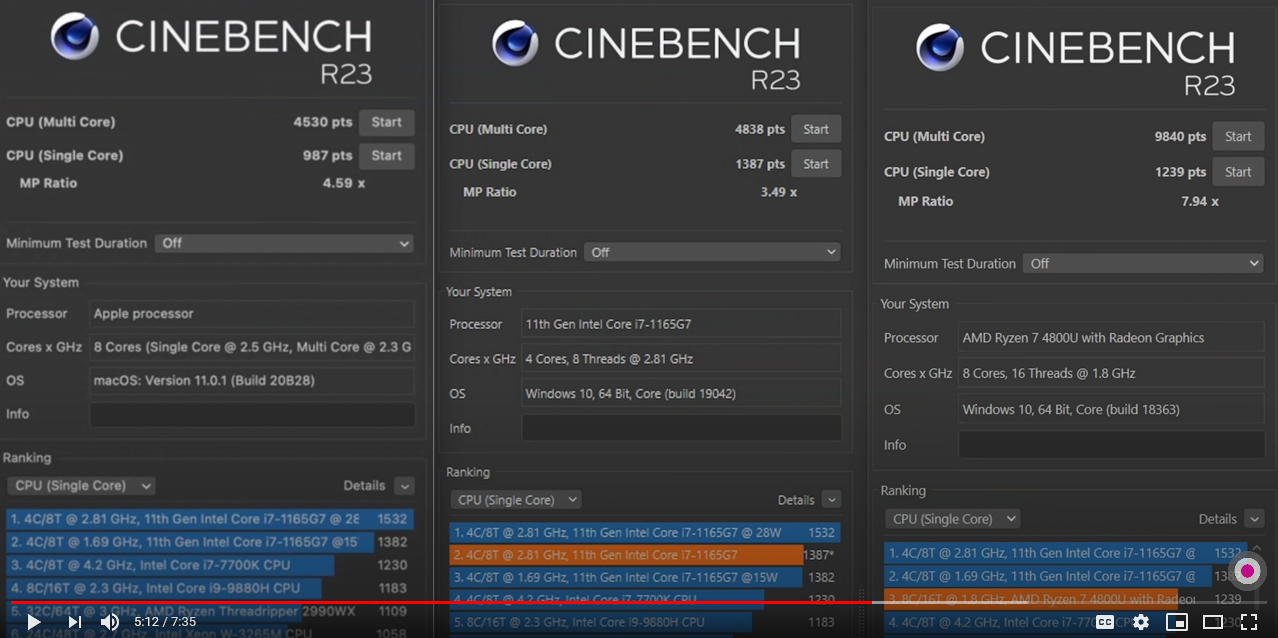Click the empty Info field in left window
Viewport: 1278px width, 638px height.
coord(252,414)
